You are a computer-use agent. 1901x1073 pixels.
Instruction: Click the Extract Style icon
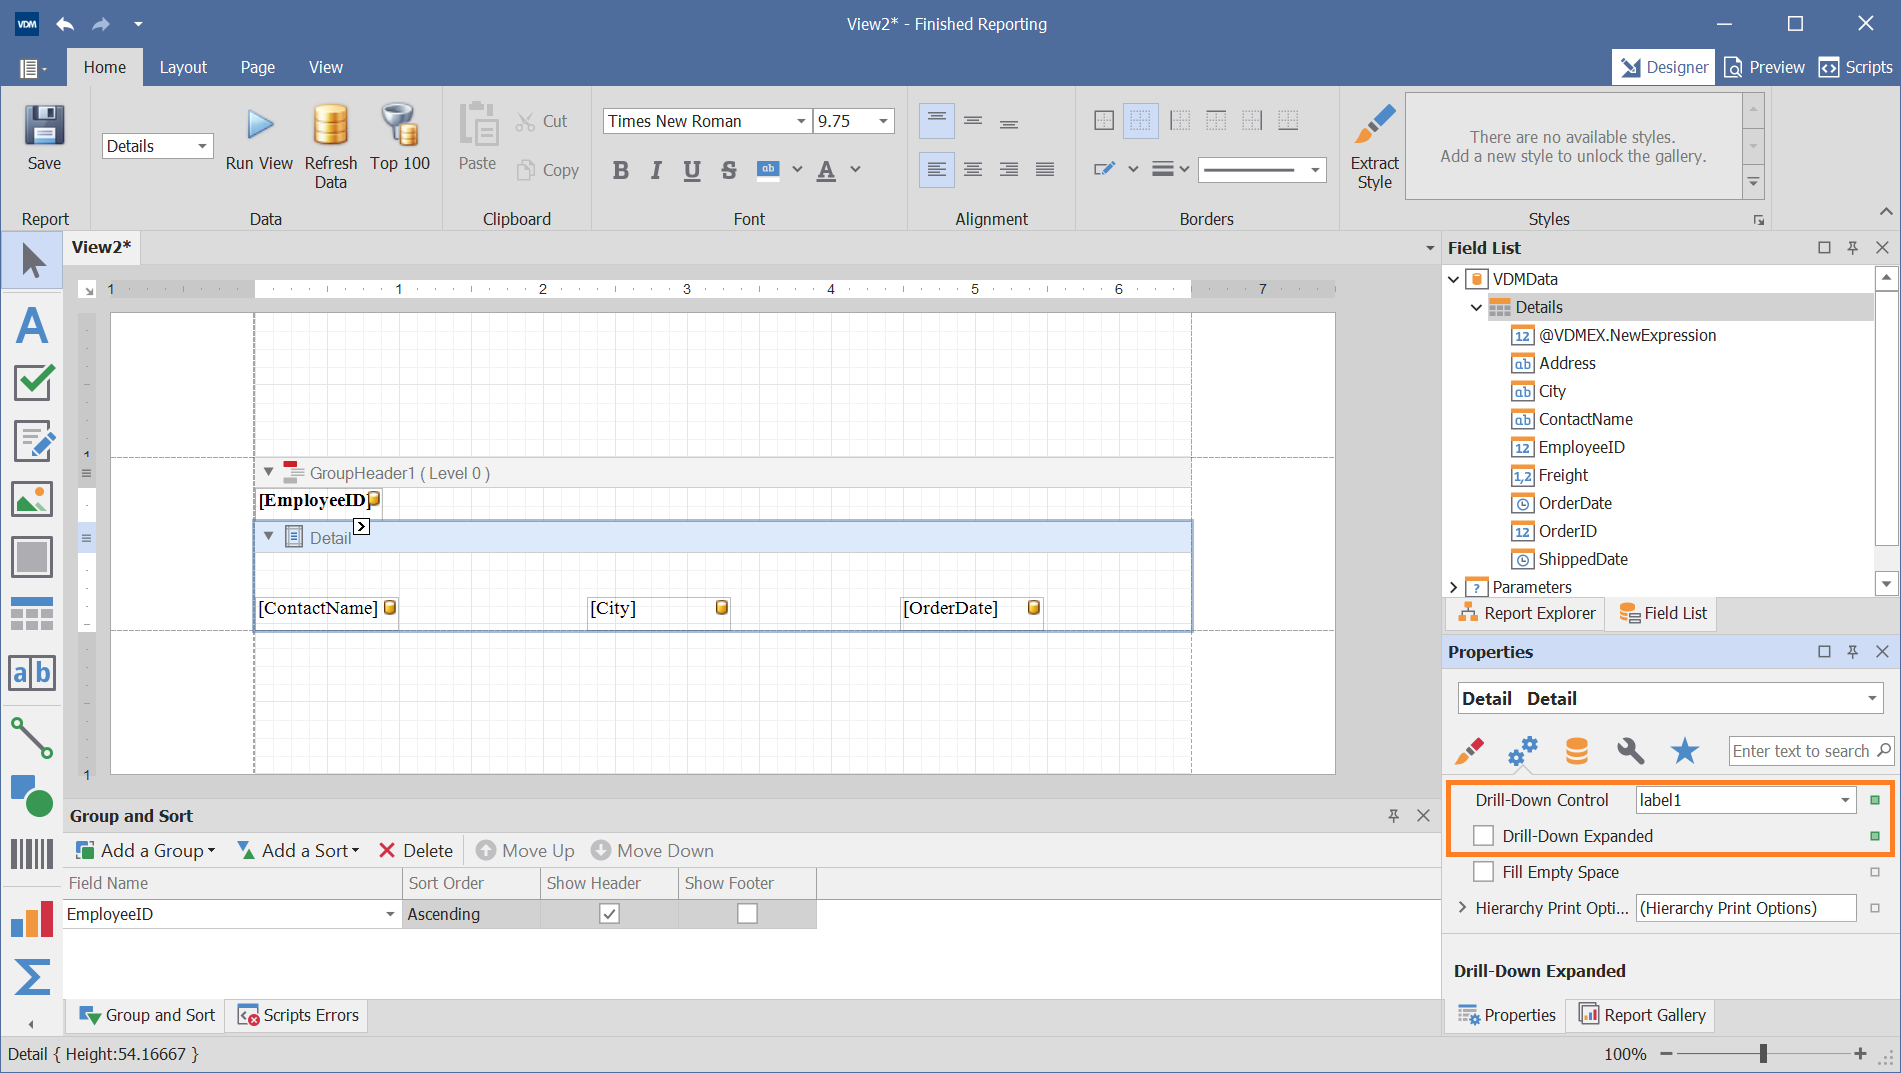tap(1375, 125)
